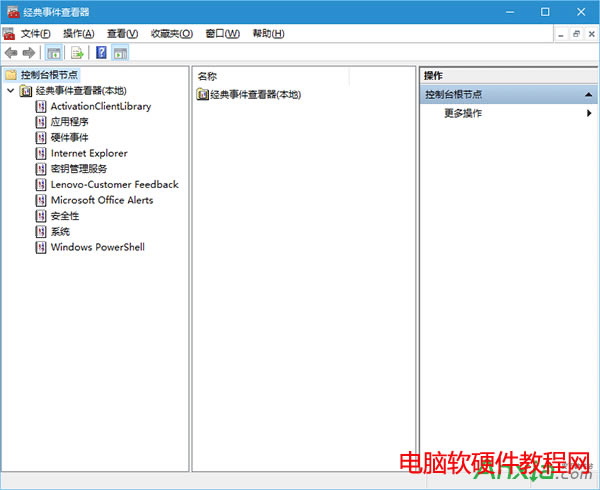Image resolution: width=600 pixels, height=490 pixels.
Task: Restore the inner MDI child window
Action: [576, 34]
